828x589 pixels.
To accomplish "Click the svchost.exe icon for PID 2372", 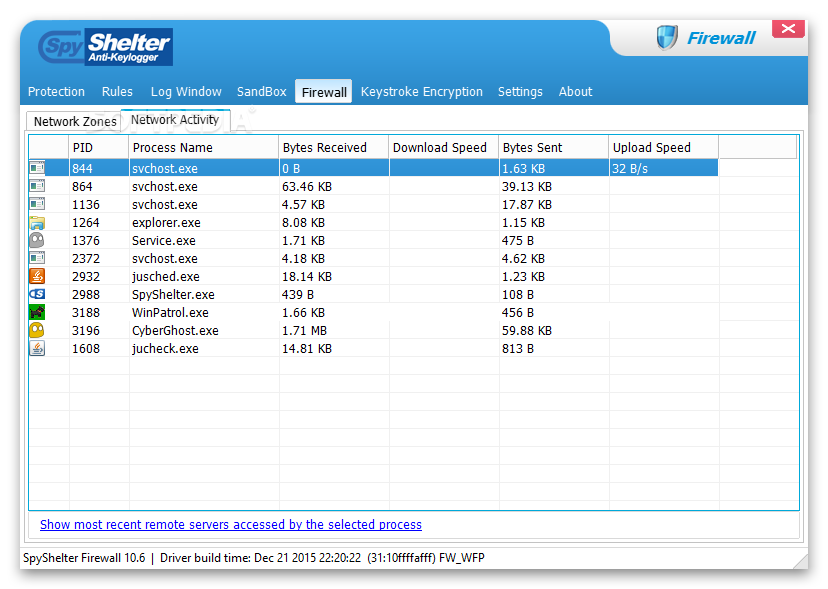I will coord(37,258).
